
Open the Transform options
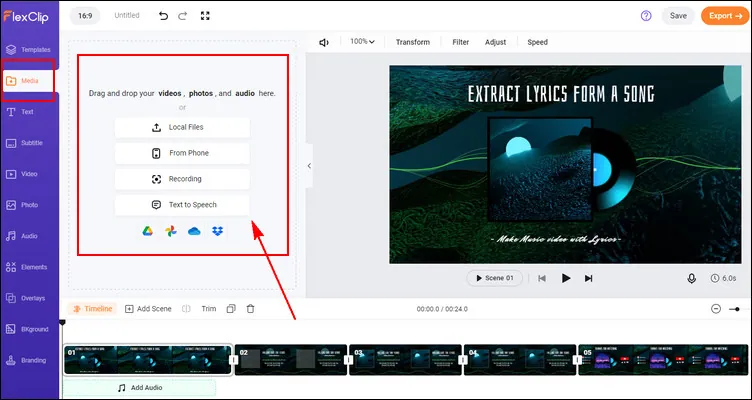click(412, 42)
